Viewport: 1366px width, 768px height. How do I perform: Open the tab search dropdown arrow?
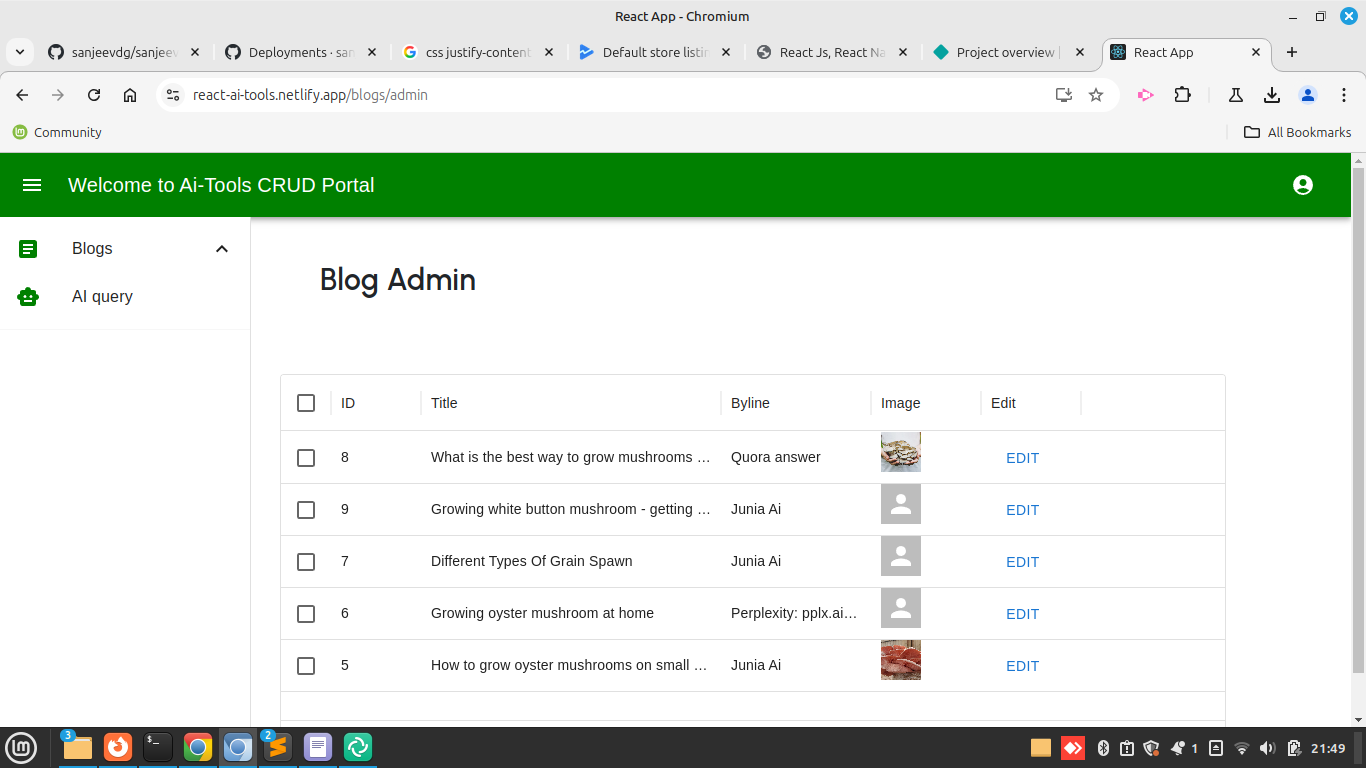pos(19,51)
